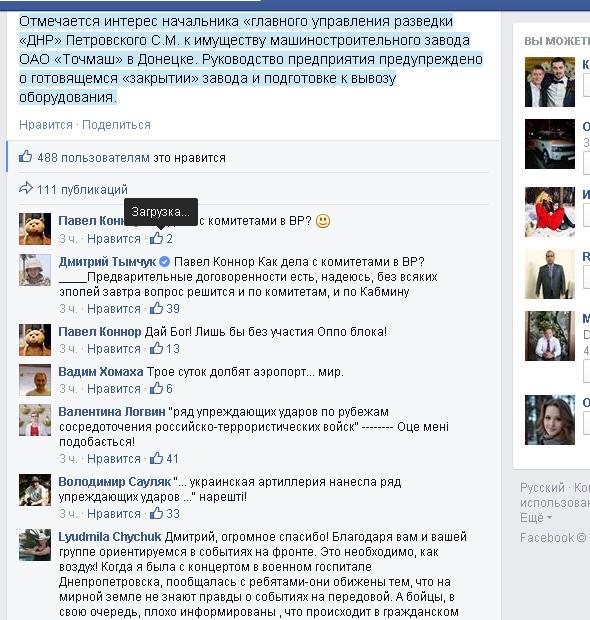Open 488 пользователям likes list
This screenshot has width=590, height=620.
[x=93, y=158]
